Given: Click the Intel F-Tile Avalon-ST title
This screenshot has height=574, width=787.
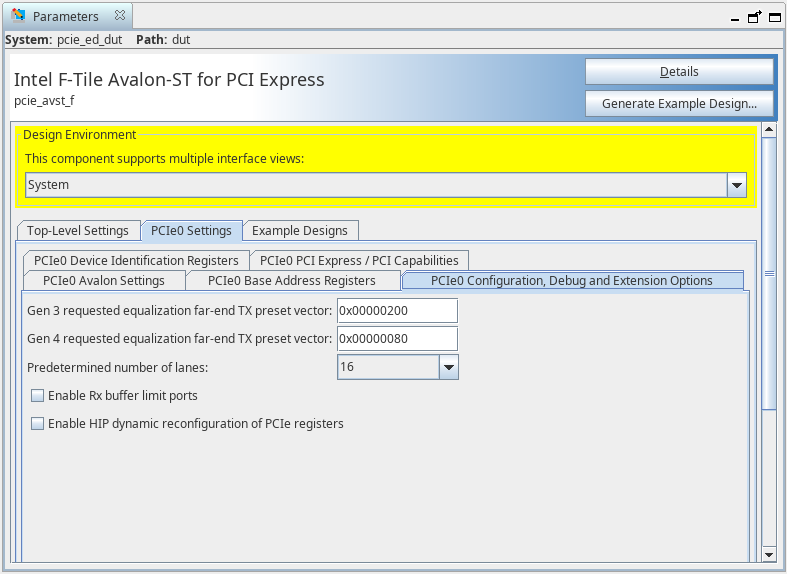Looking at the screenshot, I should [169, 80].
